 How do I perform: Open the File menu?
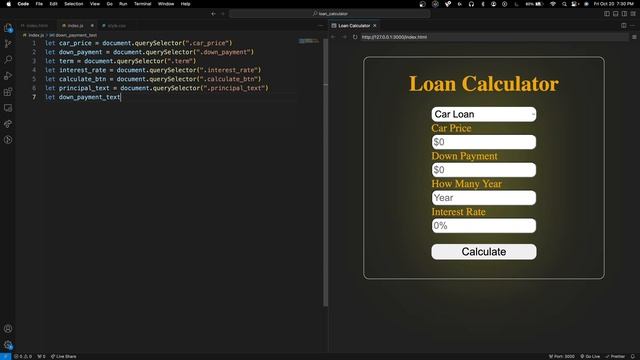pyautogui.click(x=39, y=4)
